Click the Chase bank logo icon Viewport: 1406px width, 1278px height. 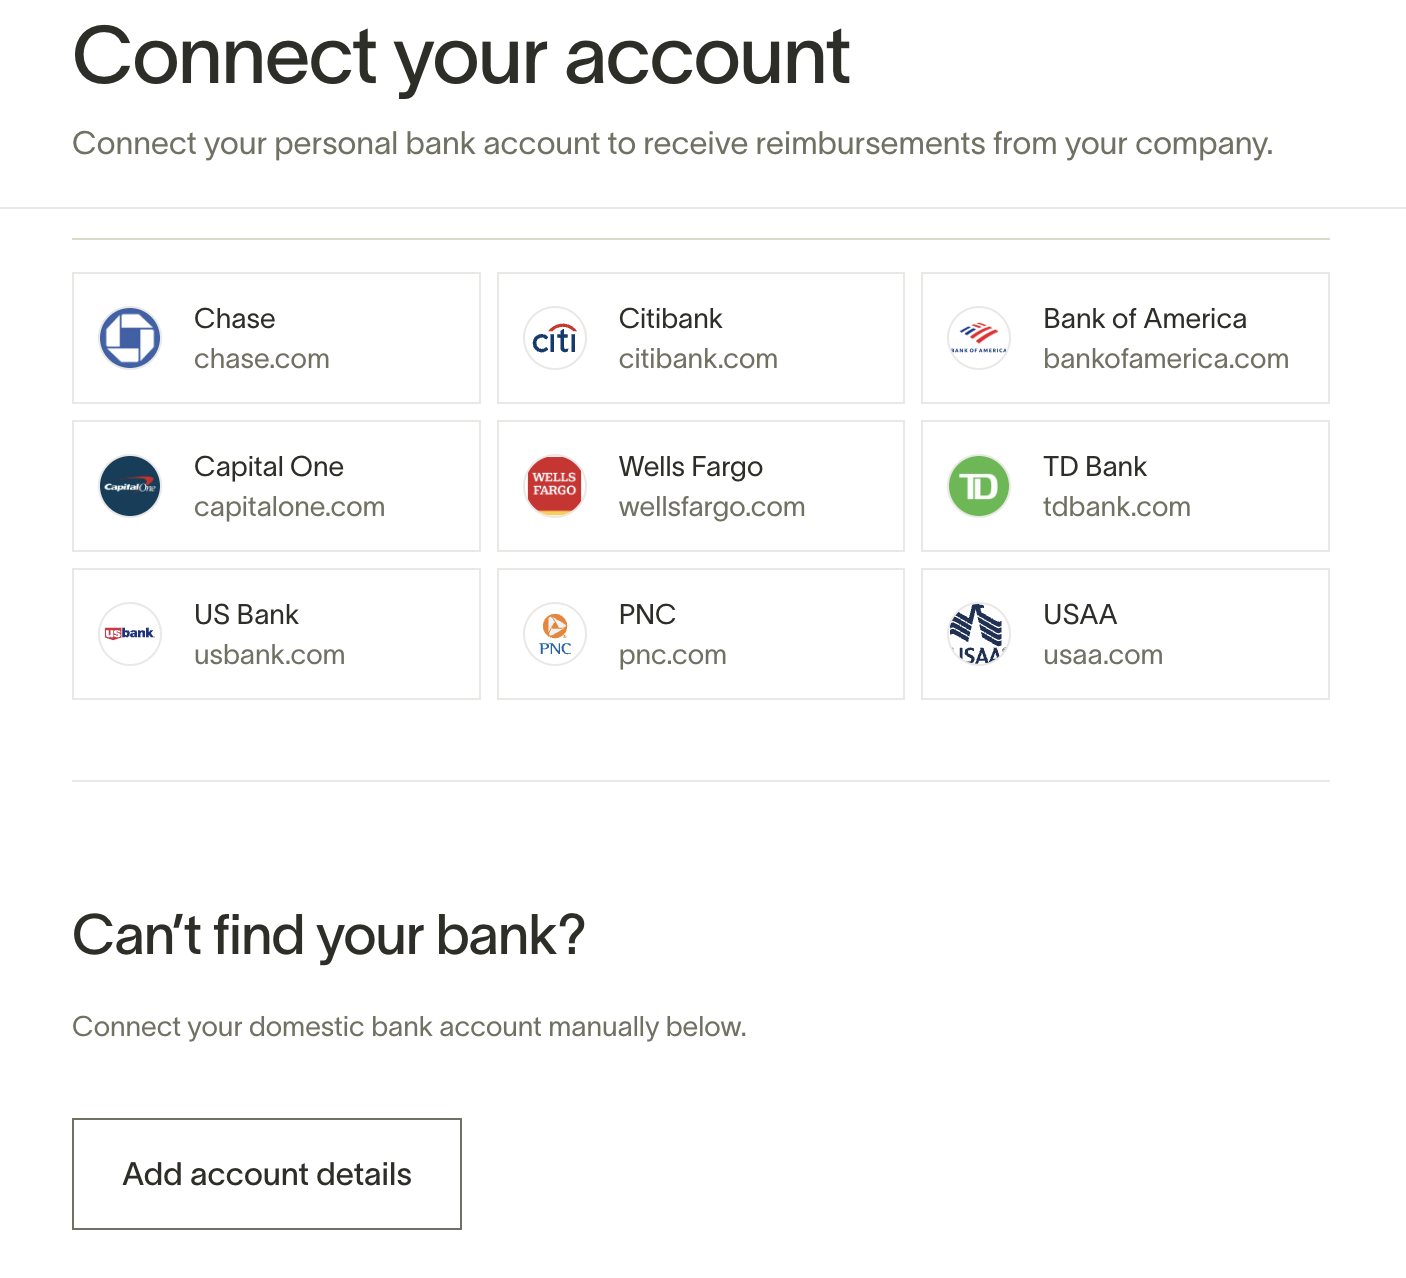click(130, 338)
